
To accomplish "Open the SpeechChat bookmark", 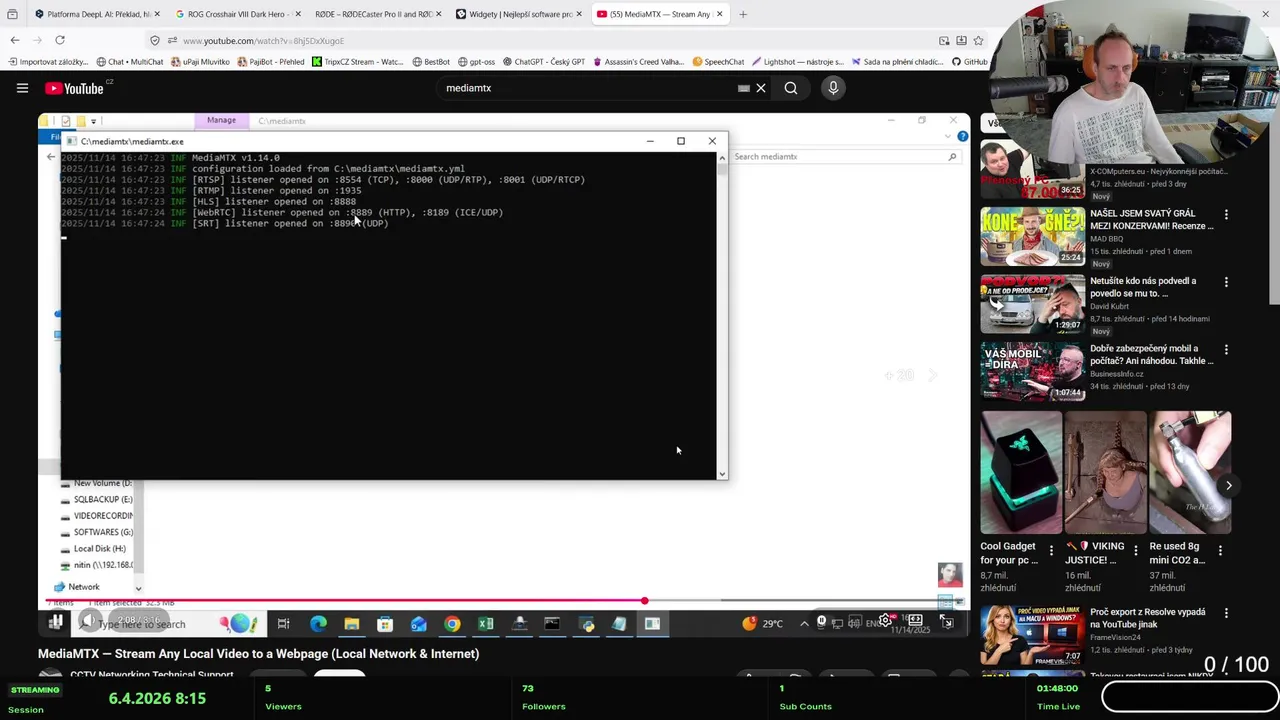I will coord(718,62).
